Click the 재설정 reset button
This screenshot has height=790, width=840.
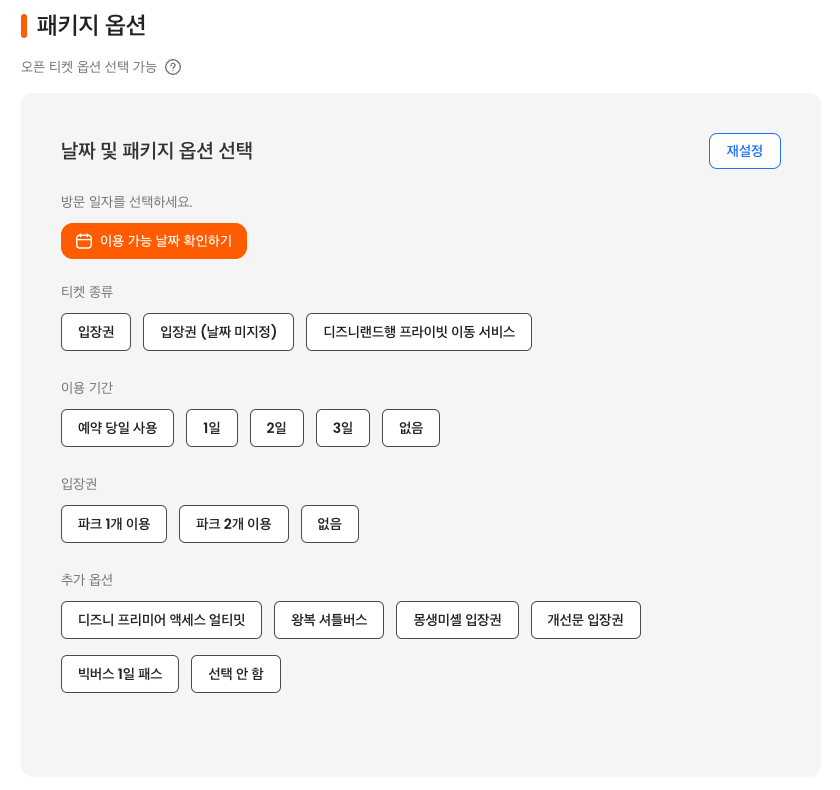744,151
